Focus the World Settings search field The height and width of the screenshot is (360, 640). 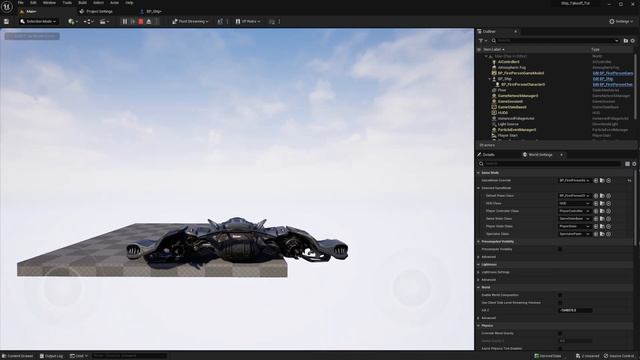pyautogui.click(x=550, y=164)
